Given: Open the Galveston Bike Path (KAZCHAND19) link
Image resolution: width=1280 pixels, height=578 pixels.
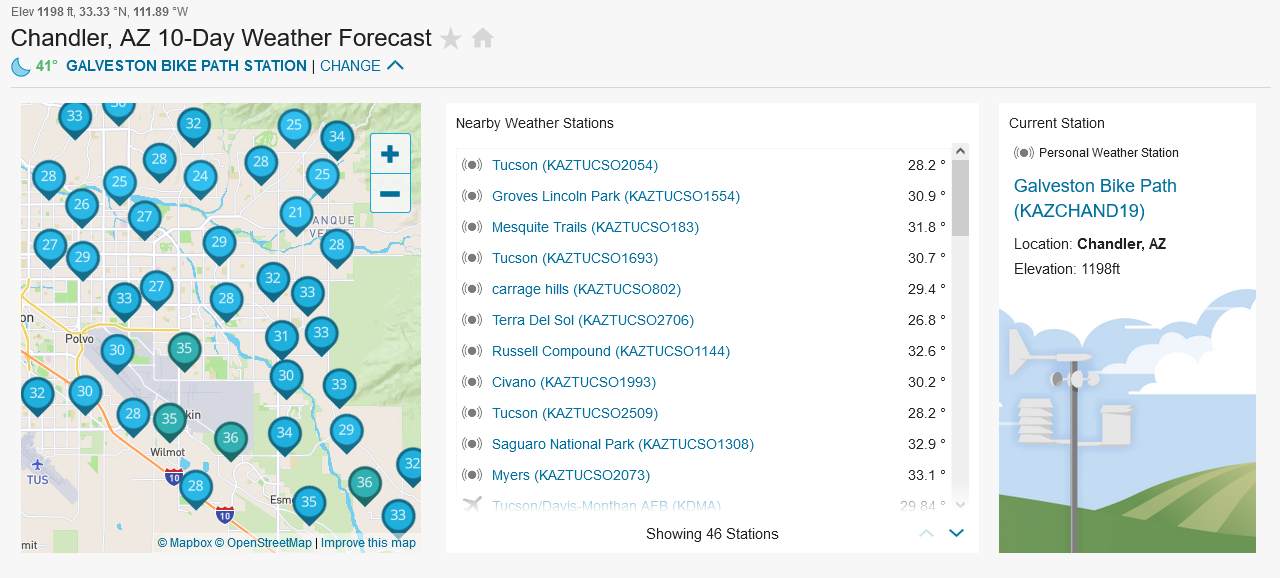Looking at the screenshot, I should [1095, 198].
